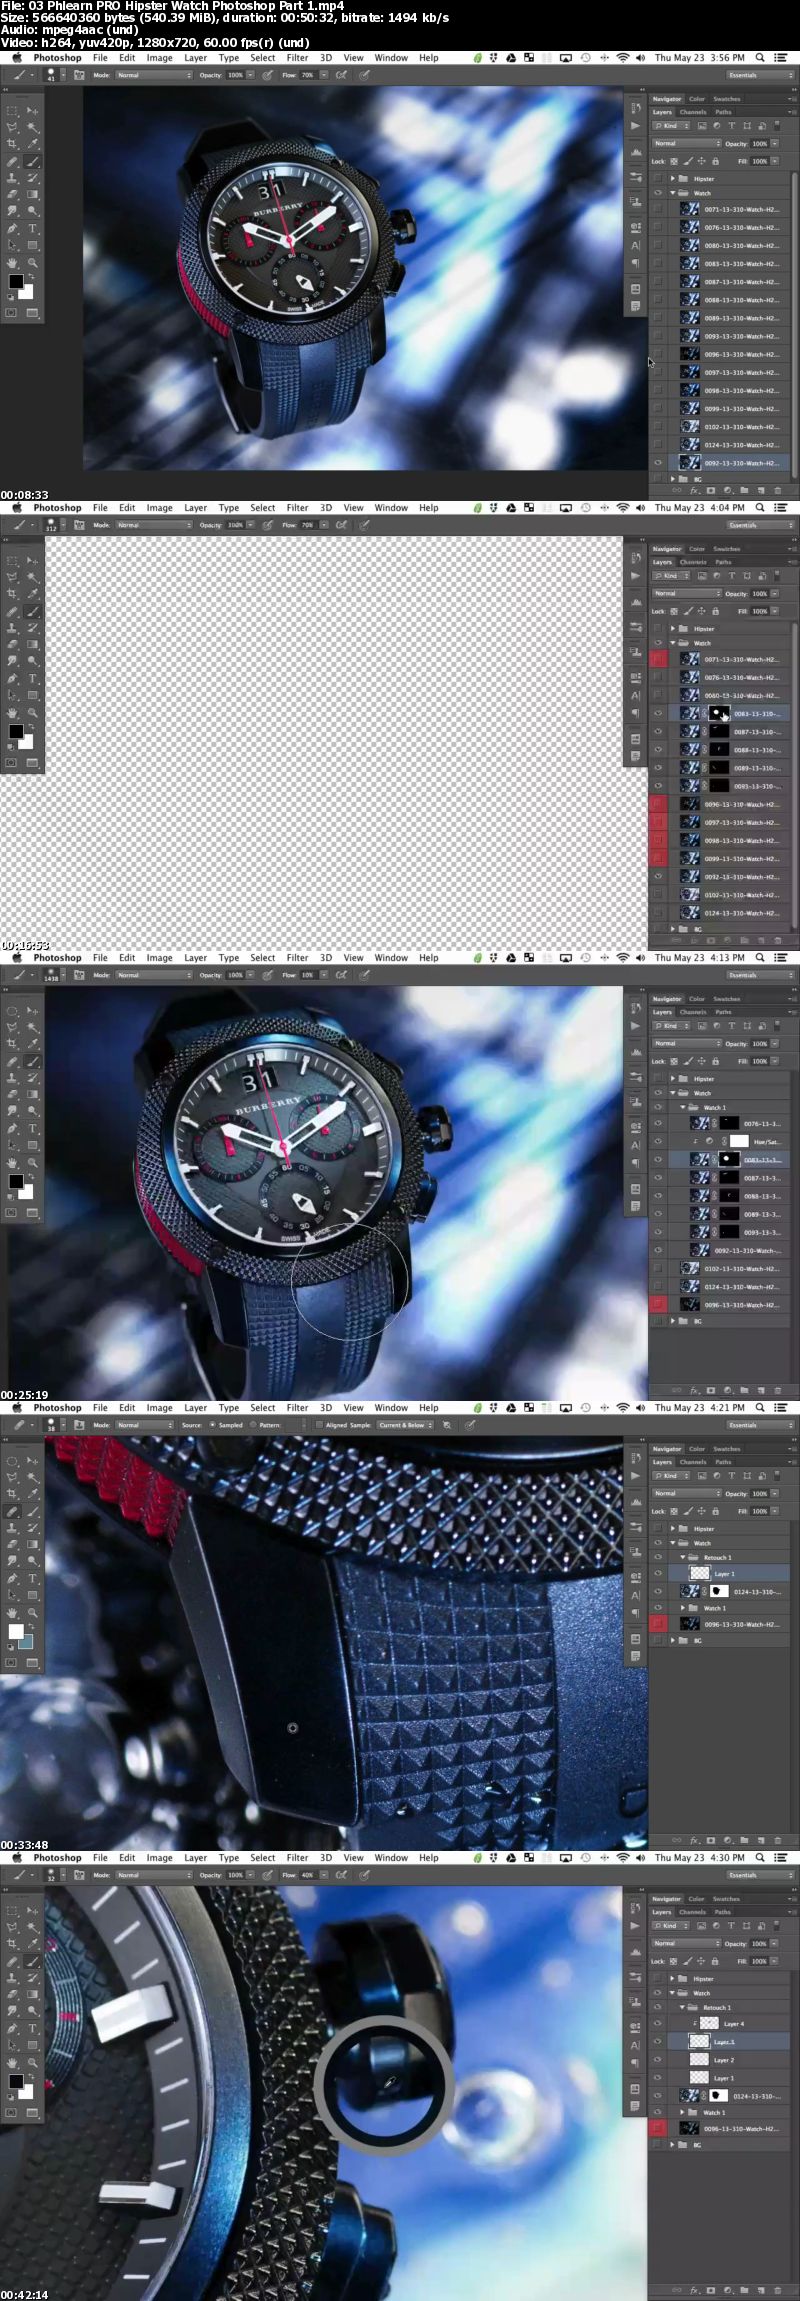Click the Flow 10% field, 00:25:19 frame
Viewport: 800px width, 2301px height.
point(308,975)
